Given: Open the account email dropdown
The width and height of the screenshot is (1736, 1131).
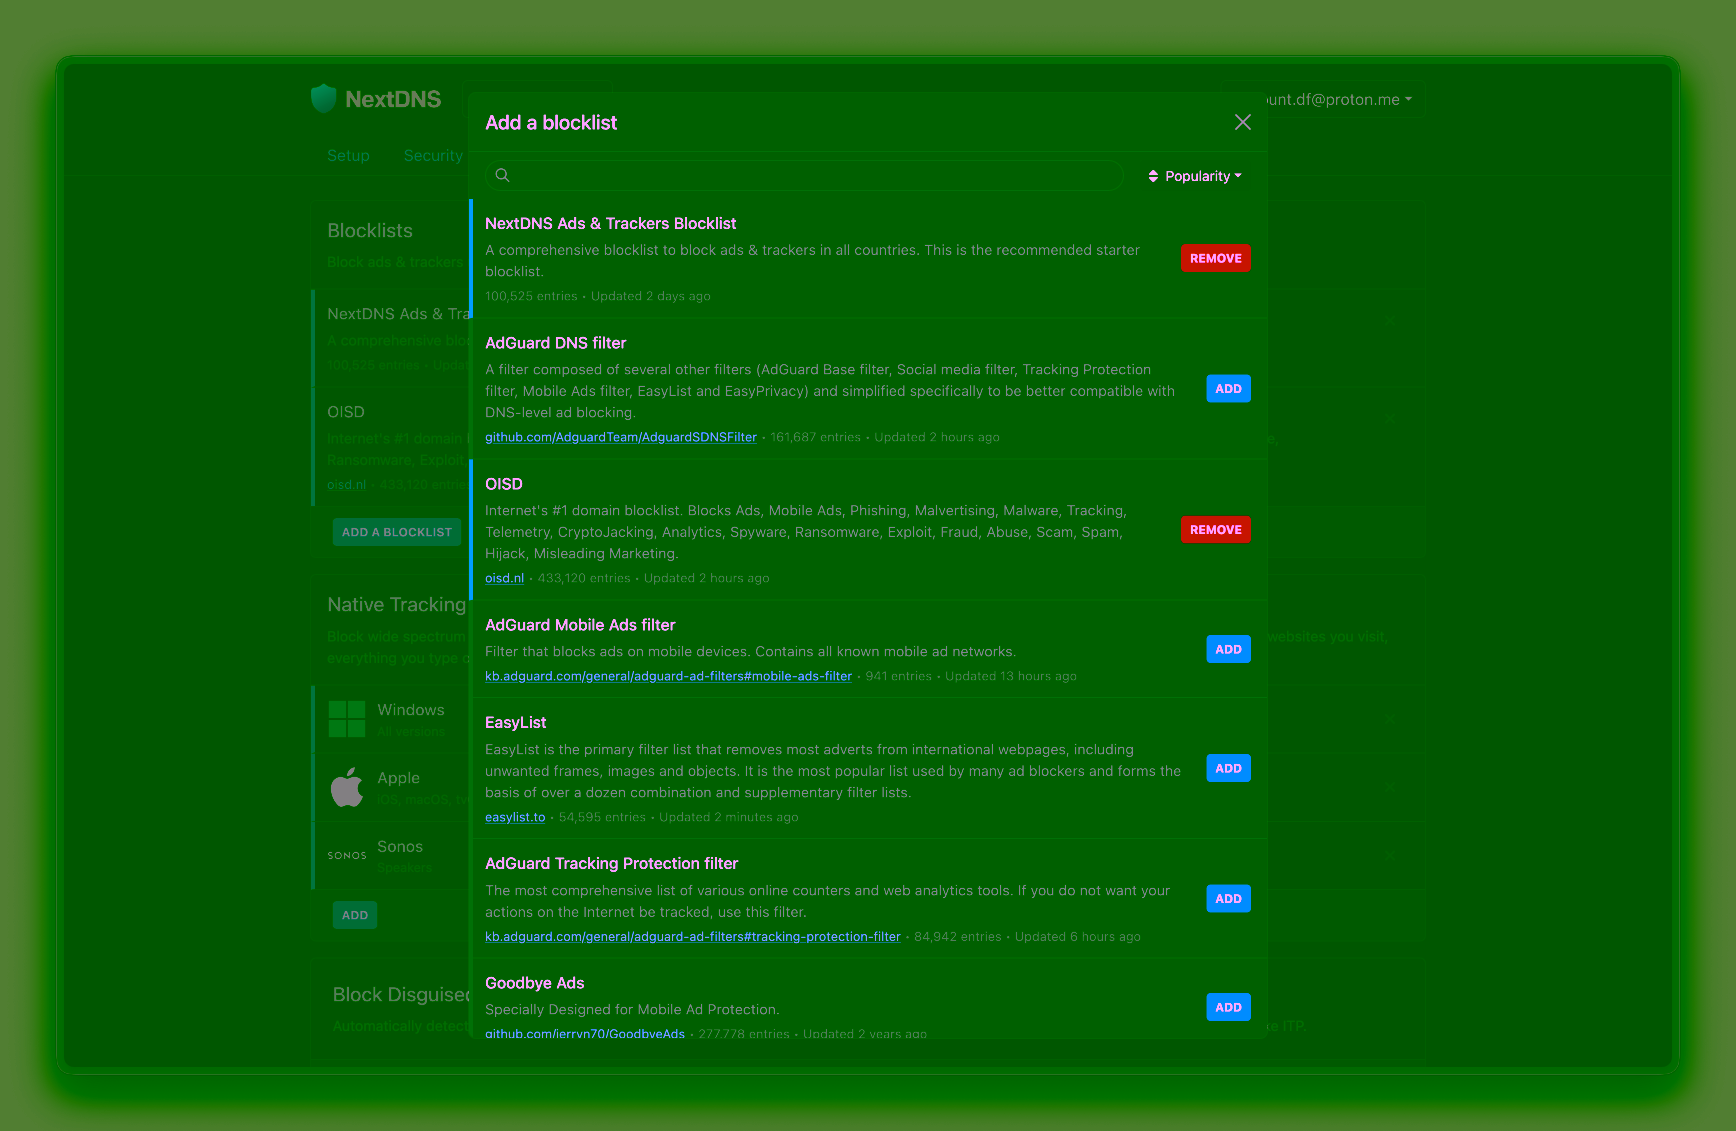Looking at the screenshot, I should coord(1340,99).
